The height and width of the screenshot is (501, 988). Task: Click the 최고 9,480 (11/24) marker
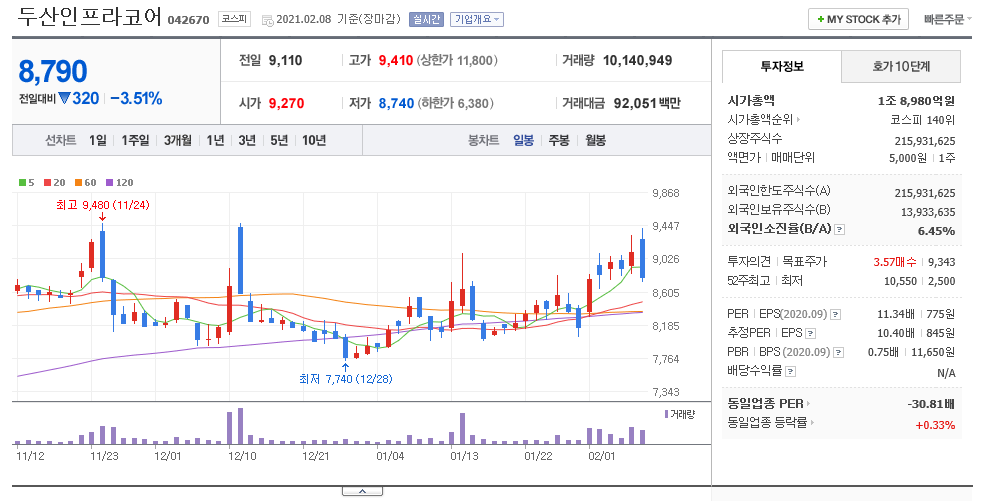pos(103,205)
